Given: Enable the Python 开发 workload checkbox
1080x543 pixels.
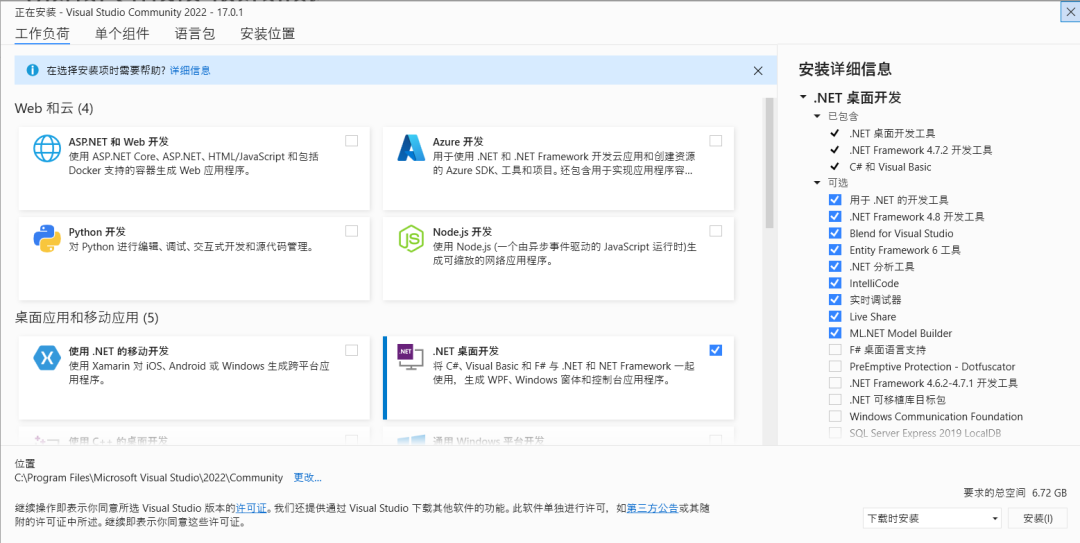Looking at the screenshot, I should coord(351,231).
